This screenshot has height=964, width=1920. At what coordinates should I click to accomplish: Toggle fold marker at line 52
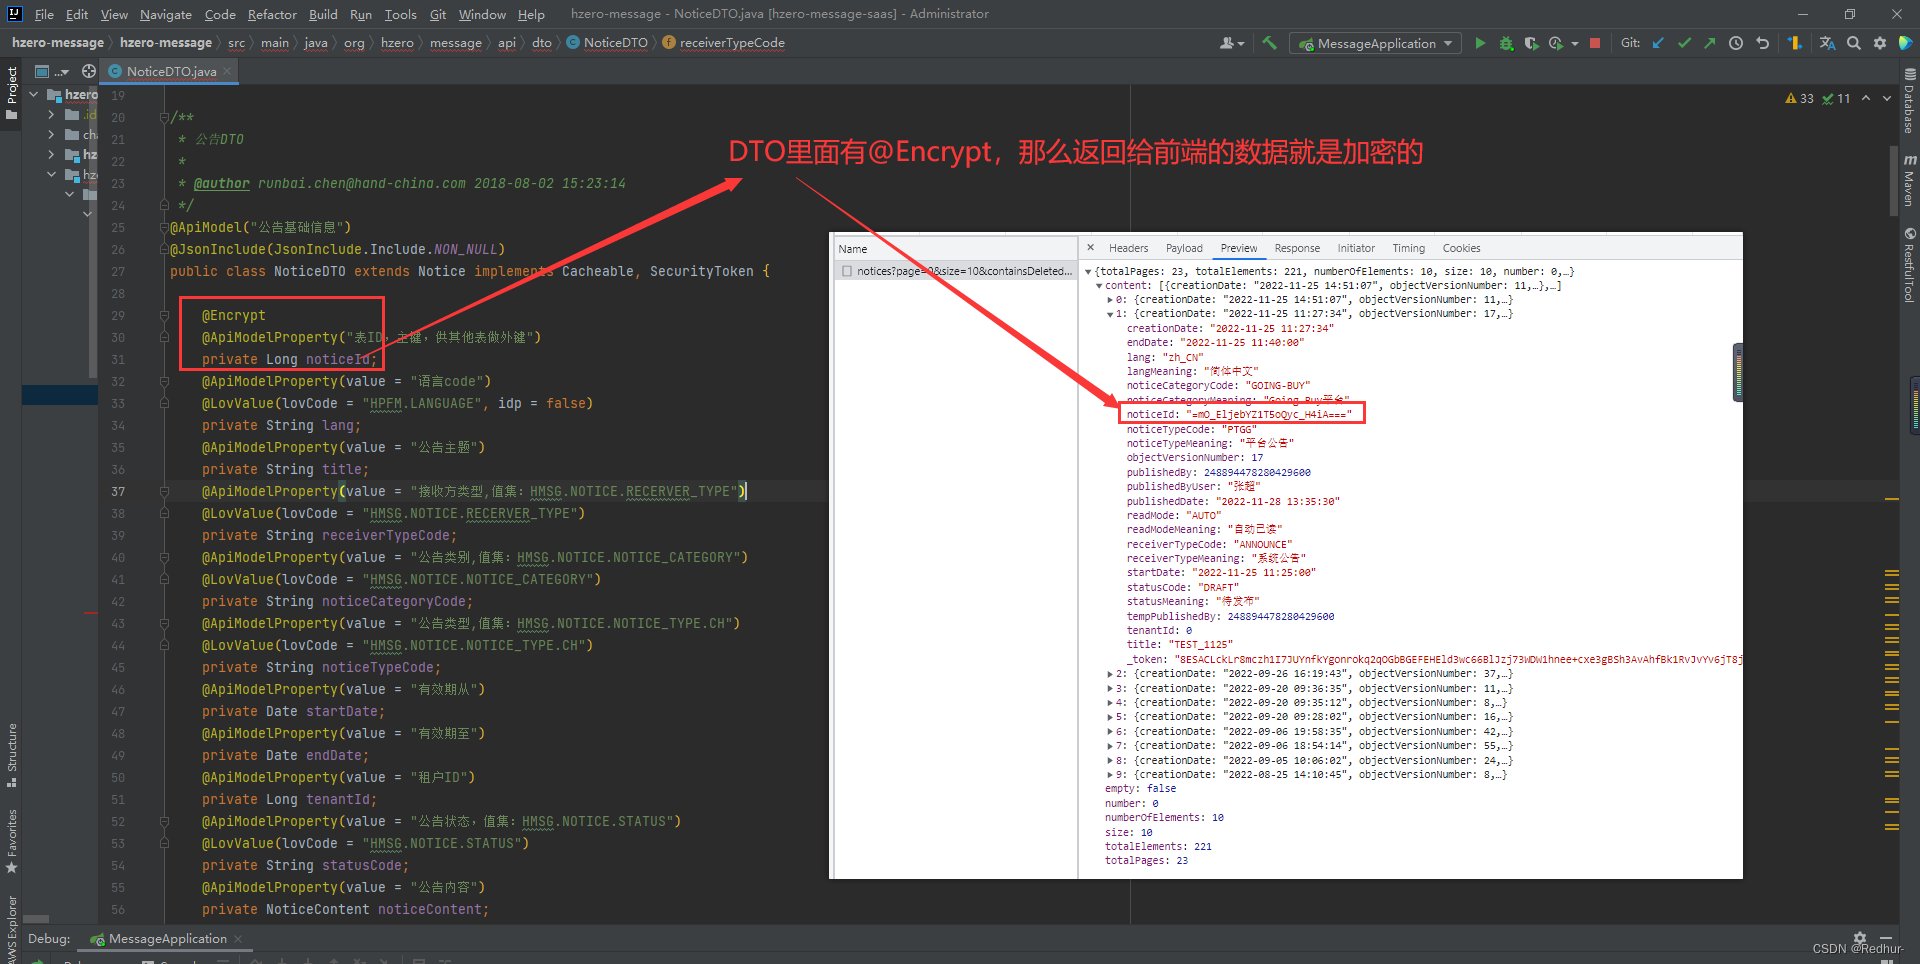coord(164,821)
